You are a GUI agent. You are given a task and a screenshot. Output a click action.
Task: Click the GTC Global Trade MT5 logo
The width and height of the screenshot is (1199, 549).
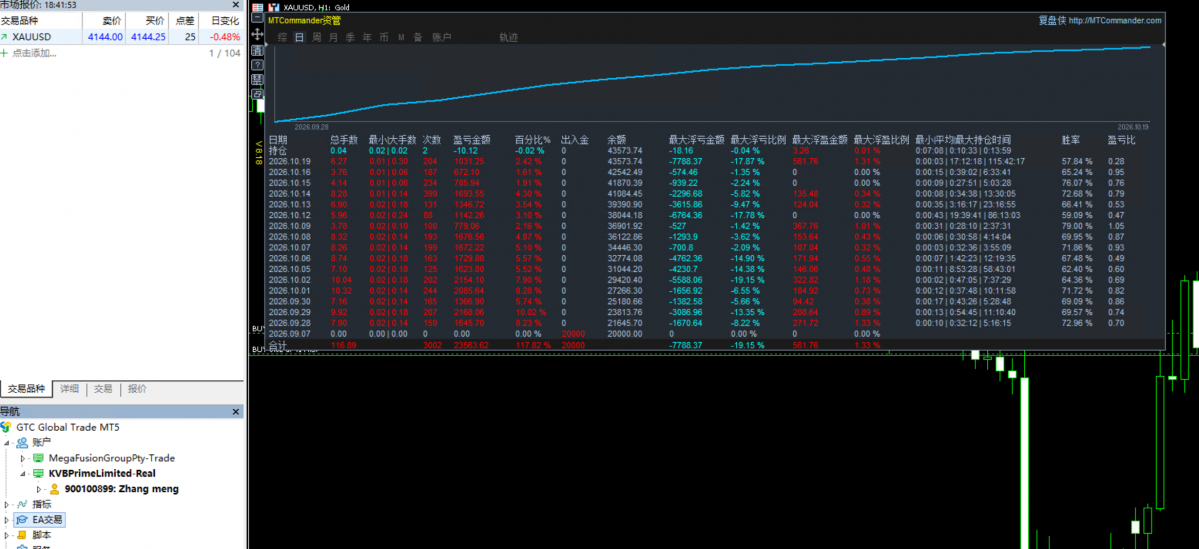tap(6, 427)
